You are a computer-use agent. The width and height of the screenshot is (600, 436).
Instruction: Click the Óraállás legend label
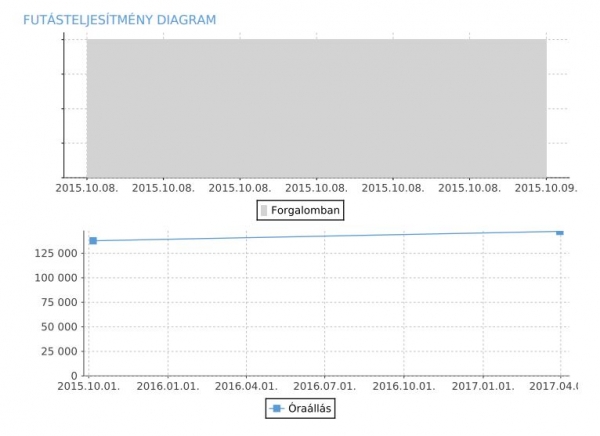coord(311,408)
